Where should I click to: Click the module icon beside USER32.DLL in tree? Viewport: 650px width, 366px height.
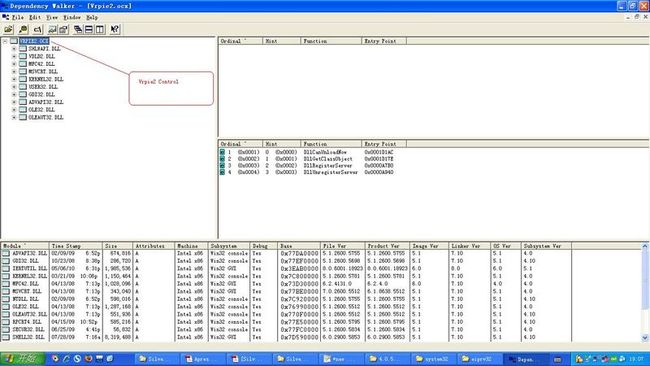coord(23,87)
